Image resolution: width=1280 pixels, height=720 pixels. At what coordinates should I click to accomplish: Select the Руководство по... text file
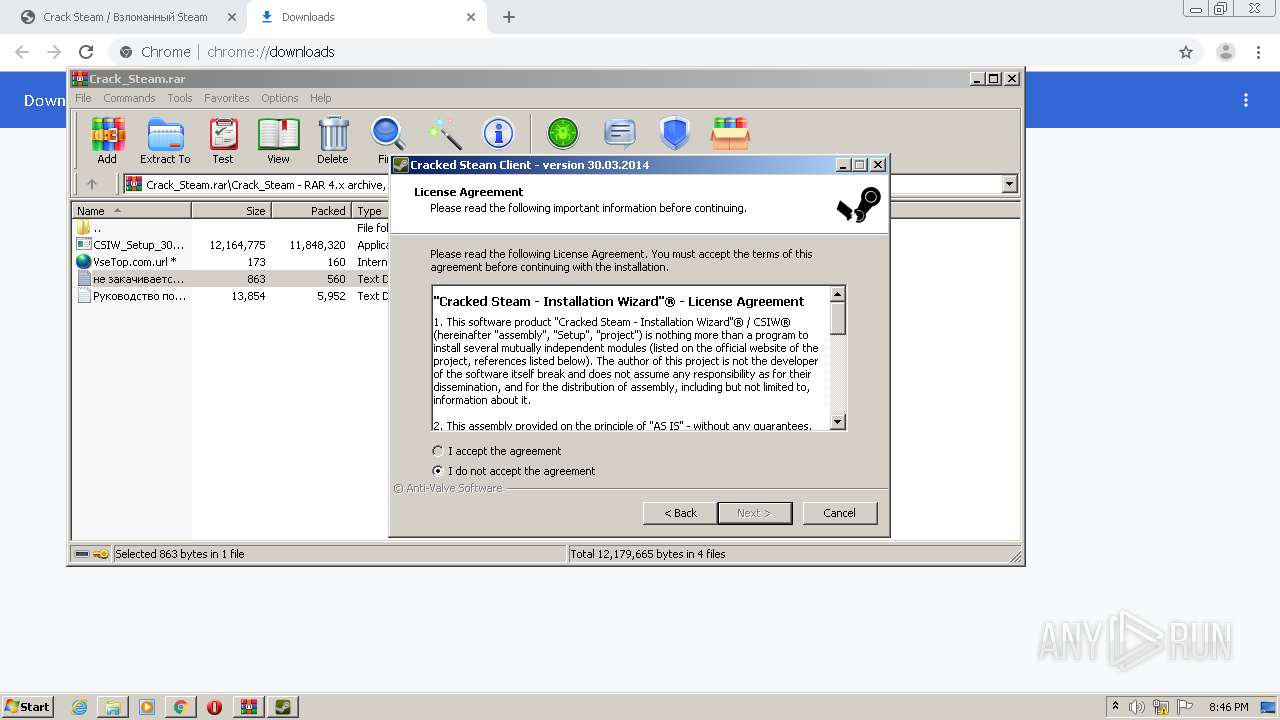(x=131, y=295)
